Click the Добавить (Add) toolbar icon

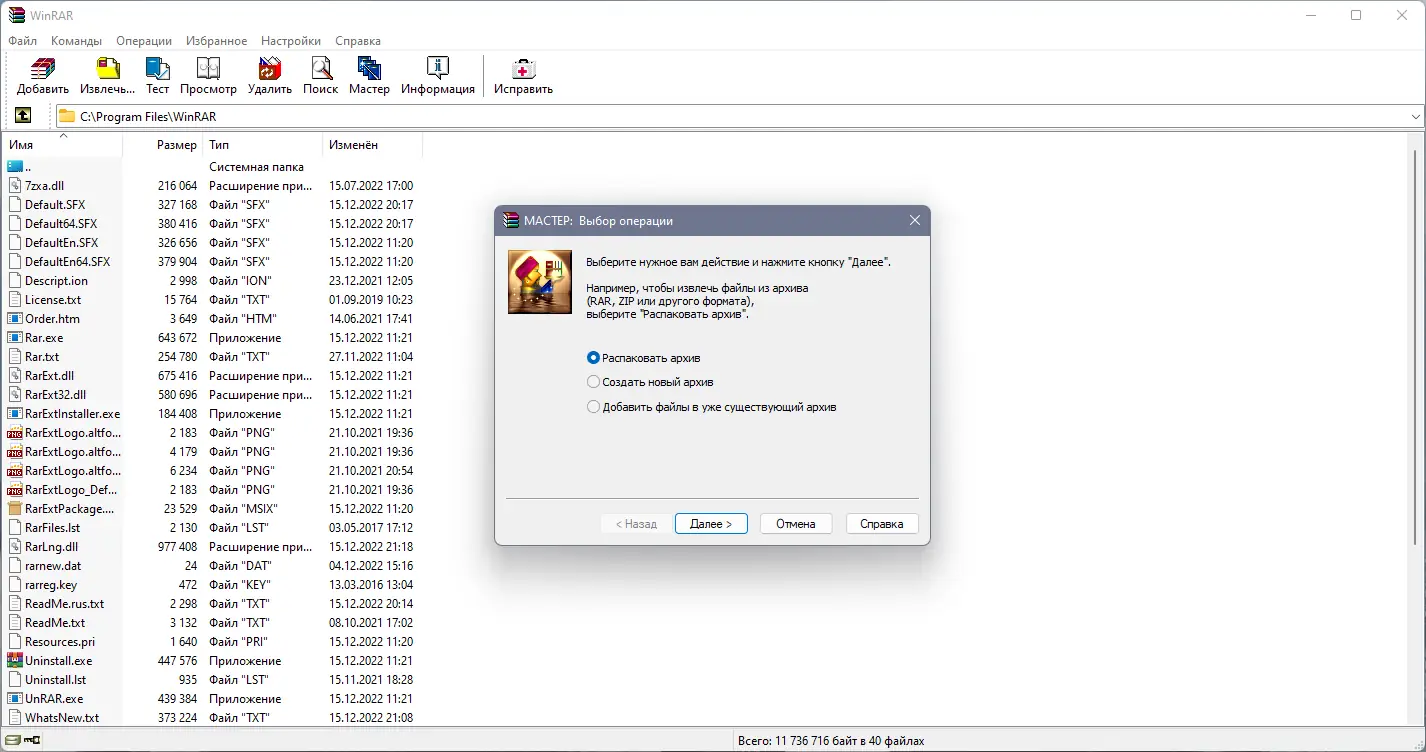(x=43, y=68)
